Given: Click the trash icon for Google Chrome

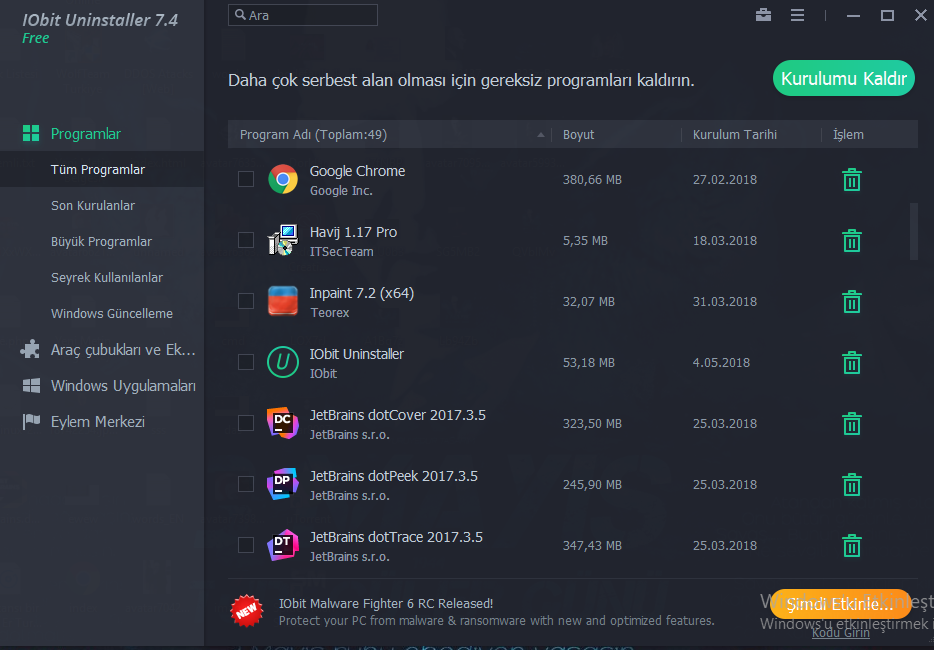Looking at the screenshot, I should point(852,179).
